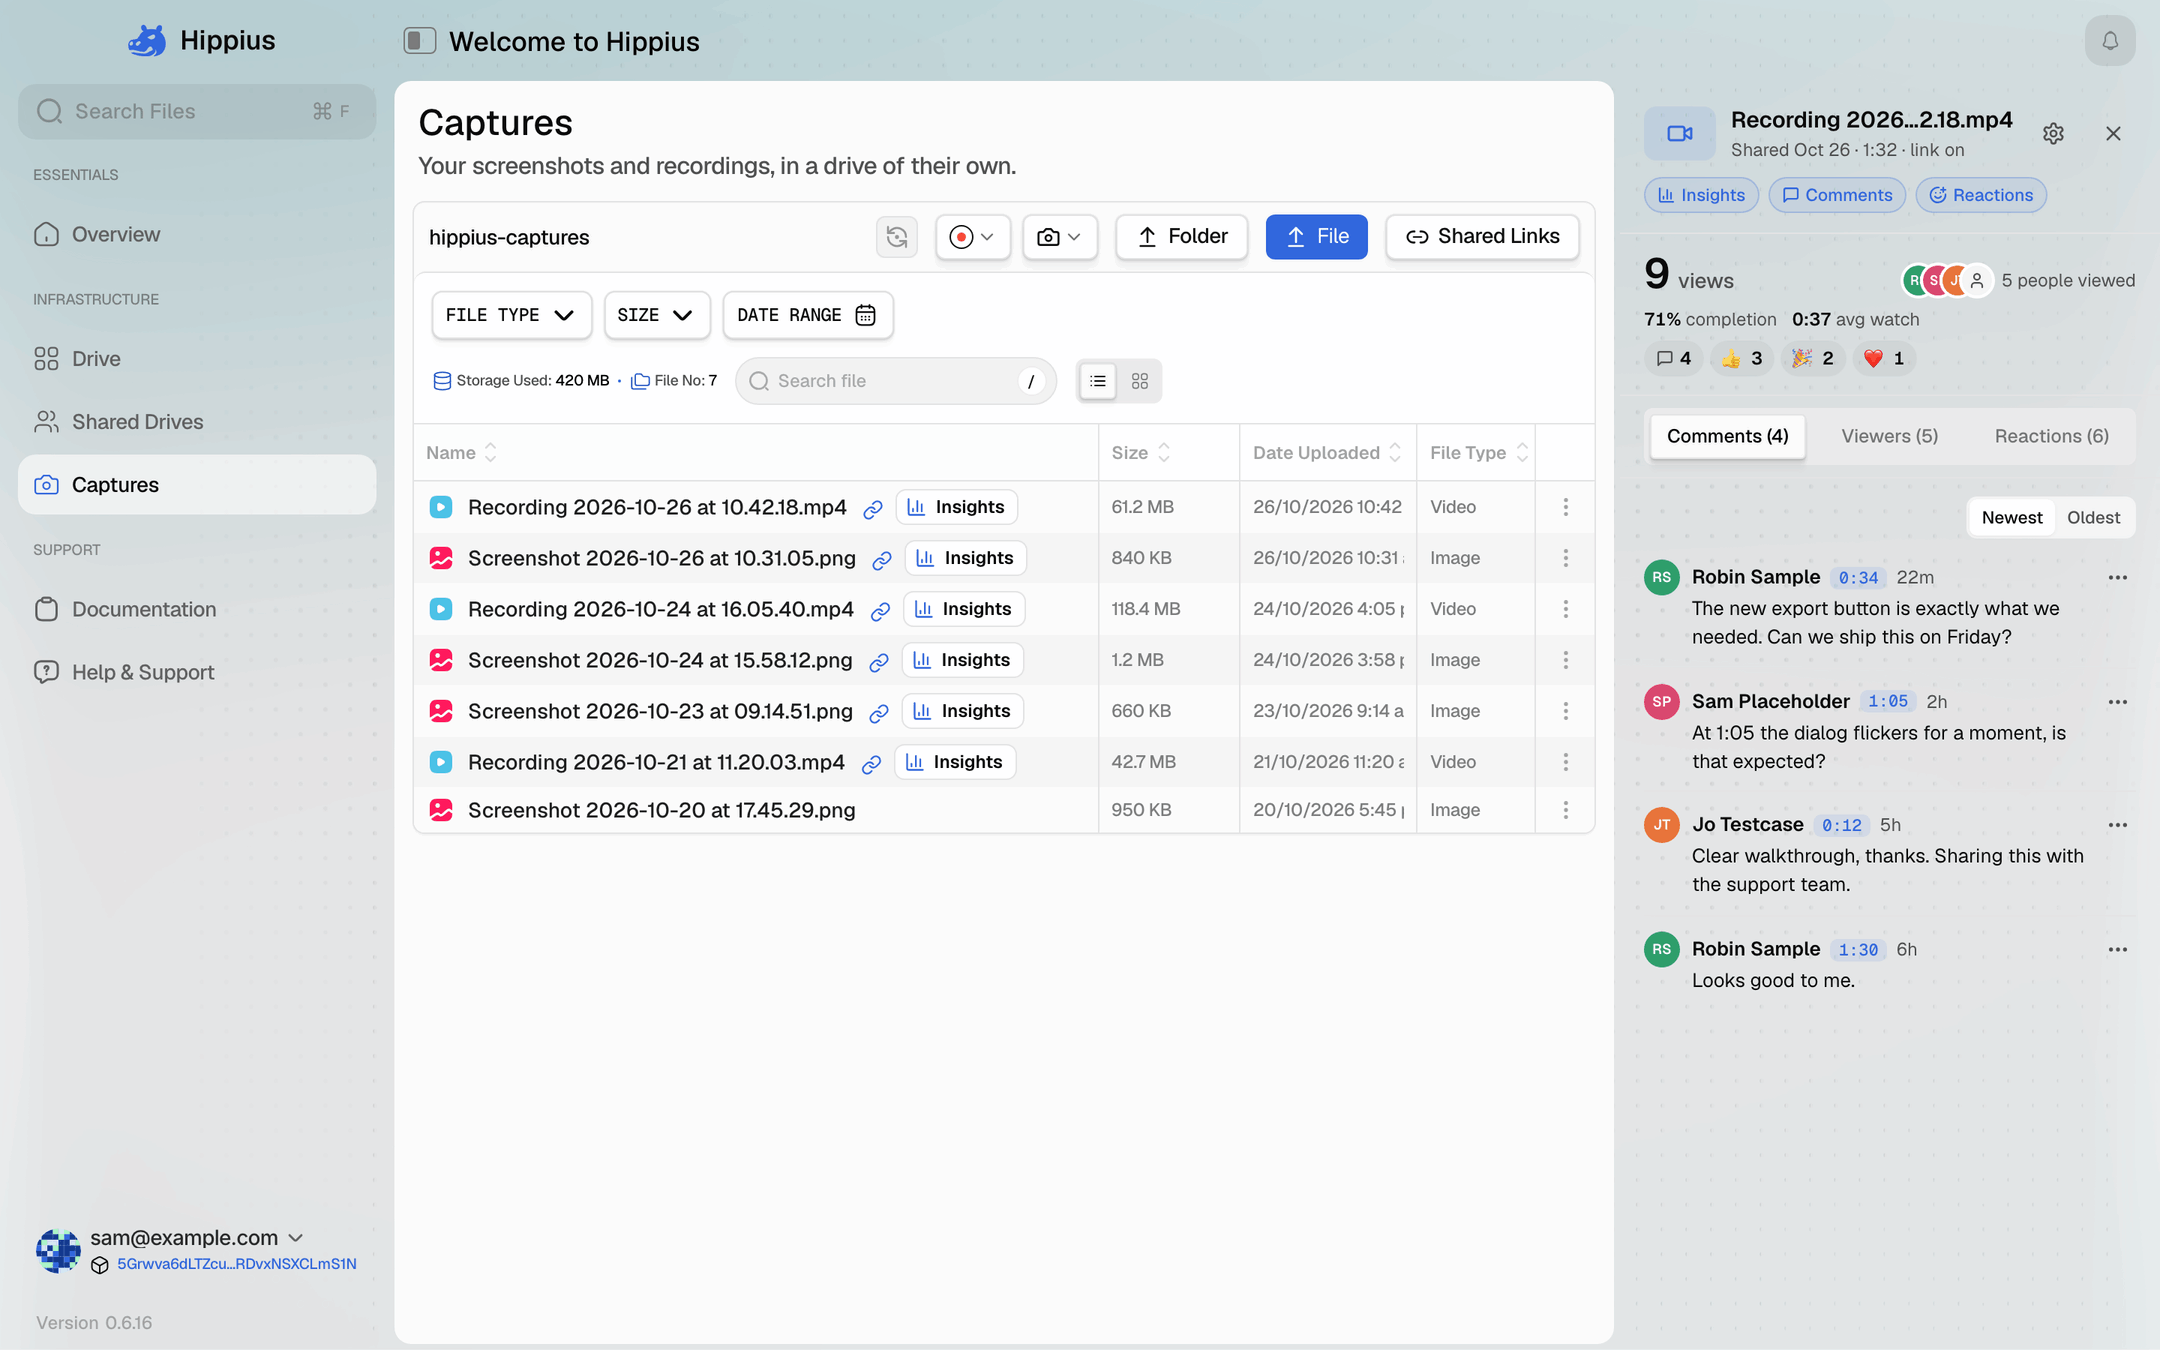Screen dimensions: 2160x1350
Task: Click the Search file input
Action: [x=895, y=381]
